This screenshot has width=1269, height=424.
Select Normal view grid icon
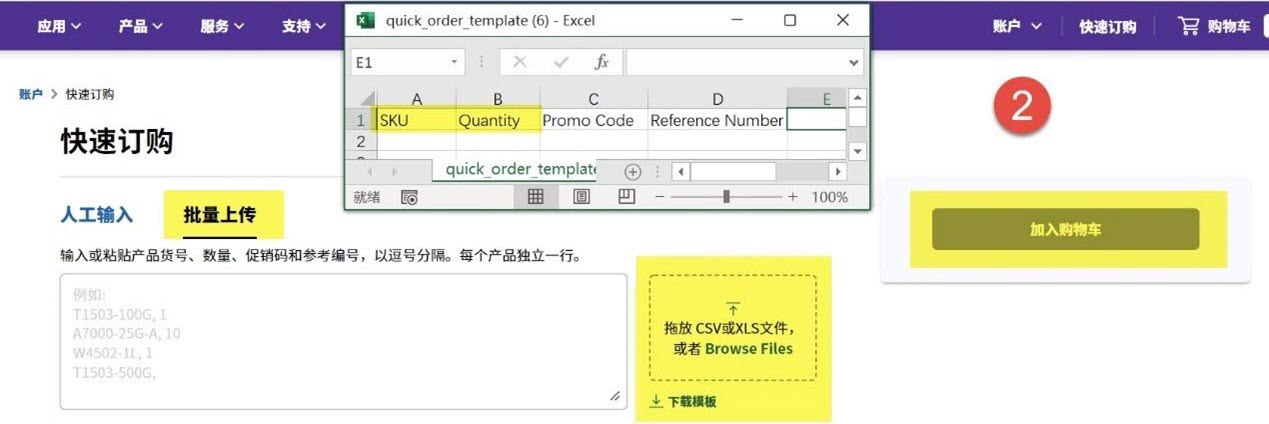pos(536,197)
